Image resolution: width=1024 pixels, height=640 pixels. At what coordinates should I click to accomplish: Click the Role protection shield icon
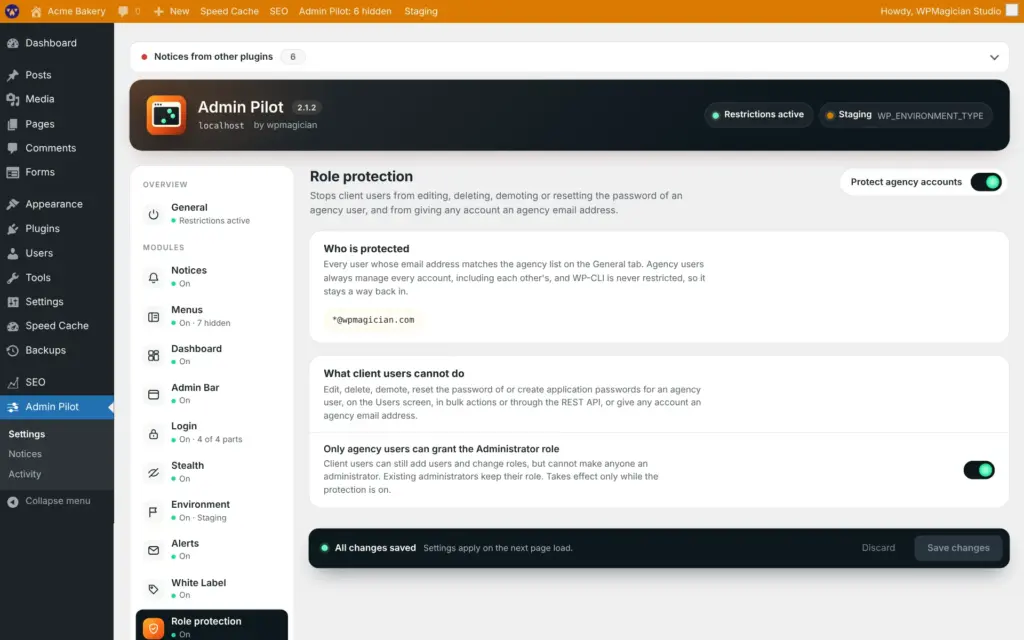coord(153,628)
